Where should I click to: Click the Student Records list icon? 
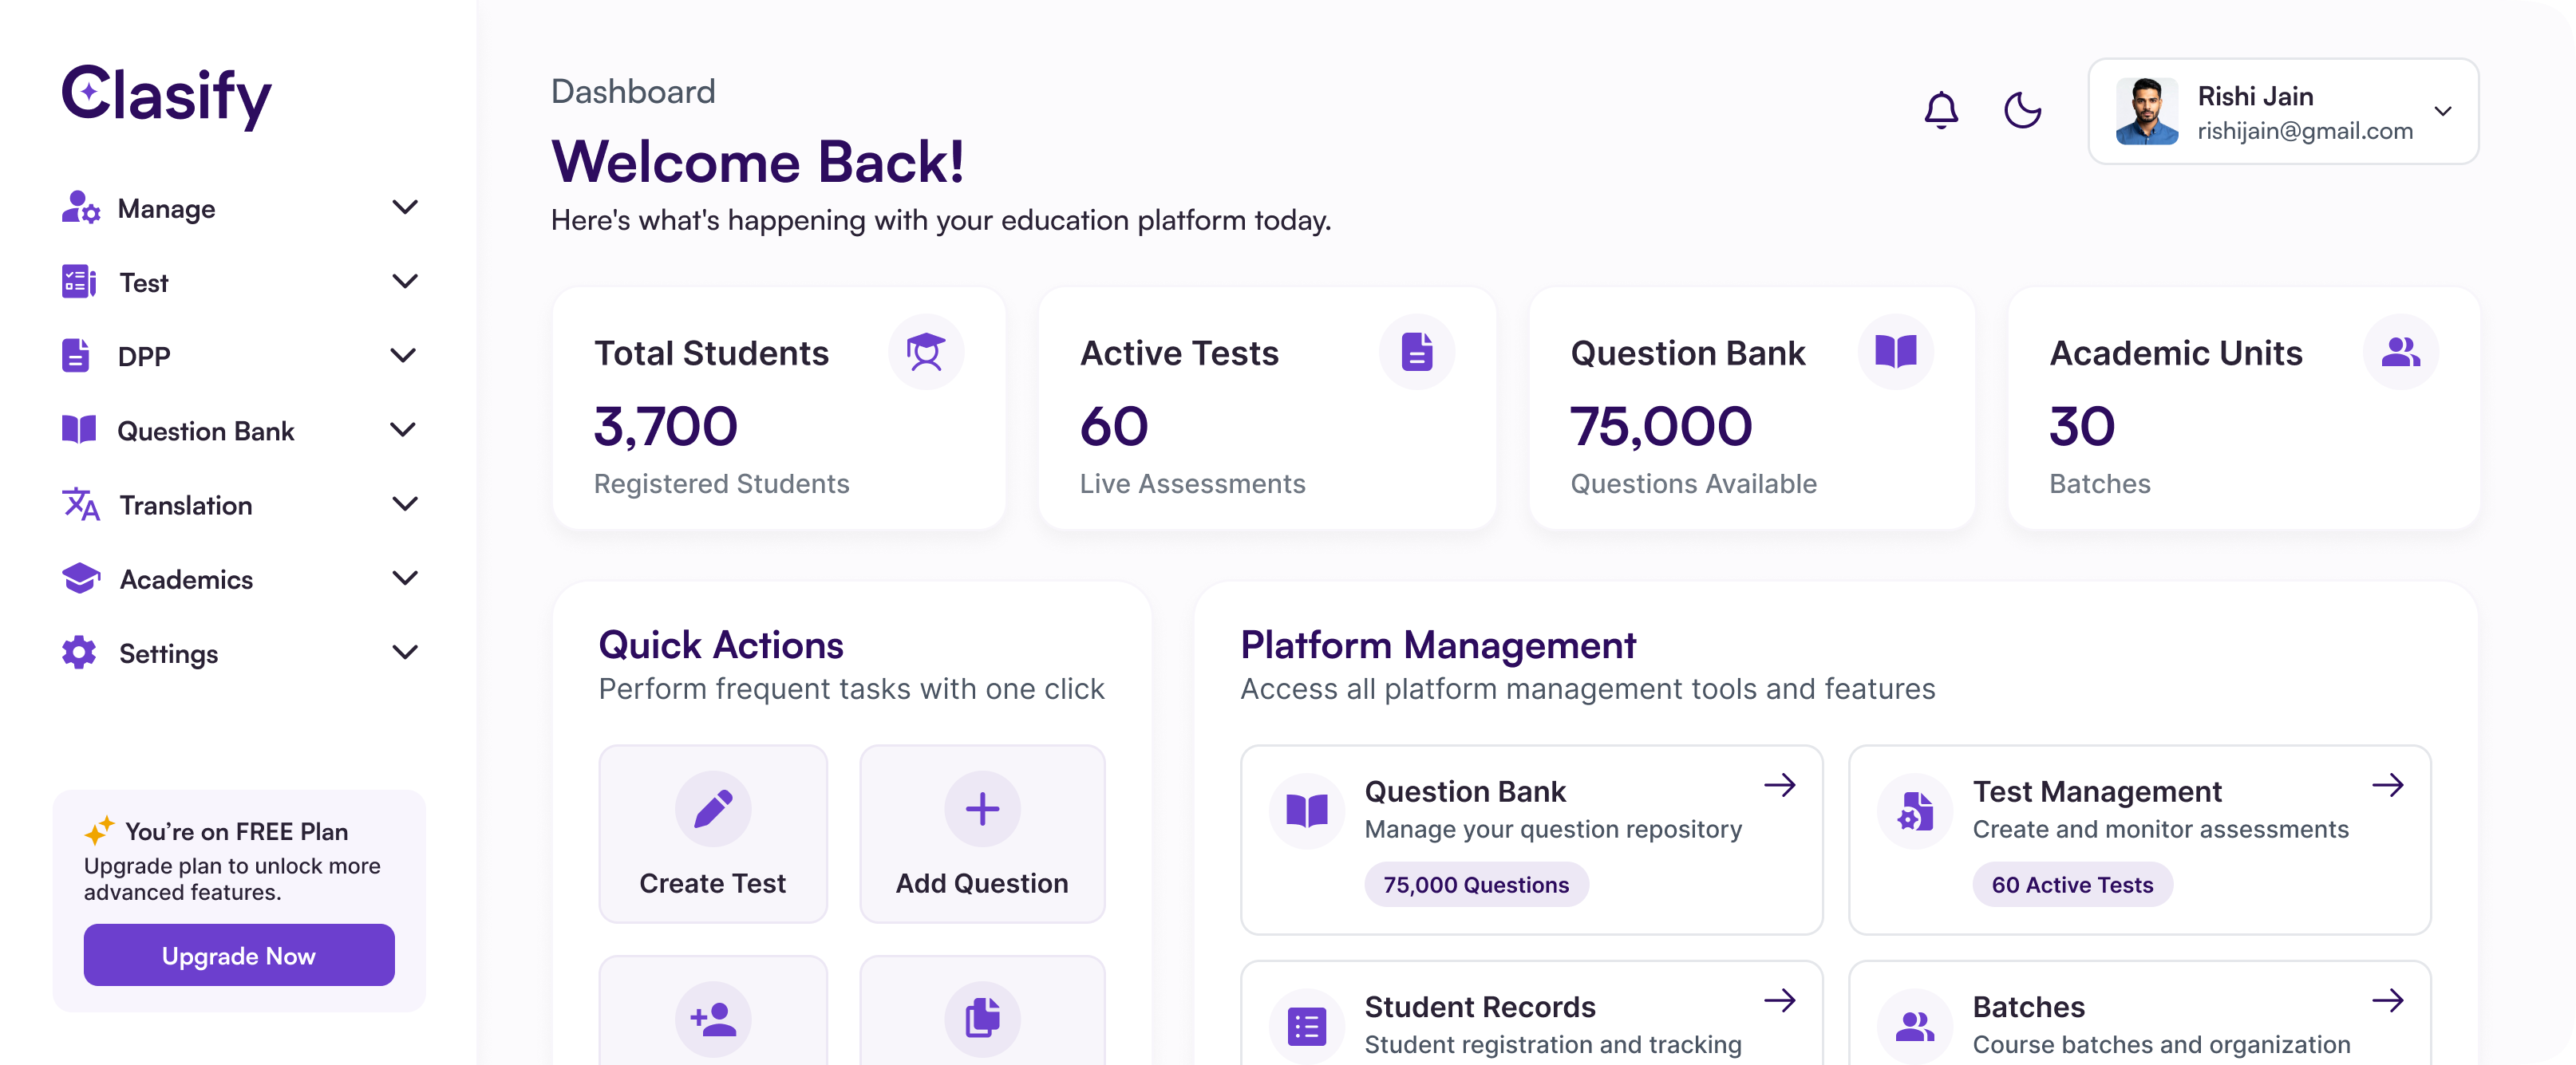(1307, 1026)
